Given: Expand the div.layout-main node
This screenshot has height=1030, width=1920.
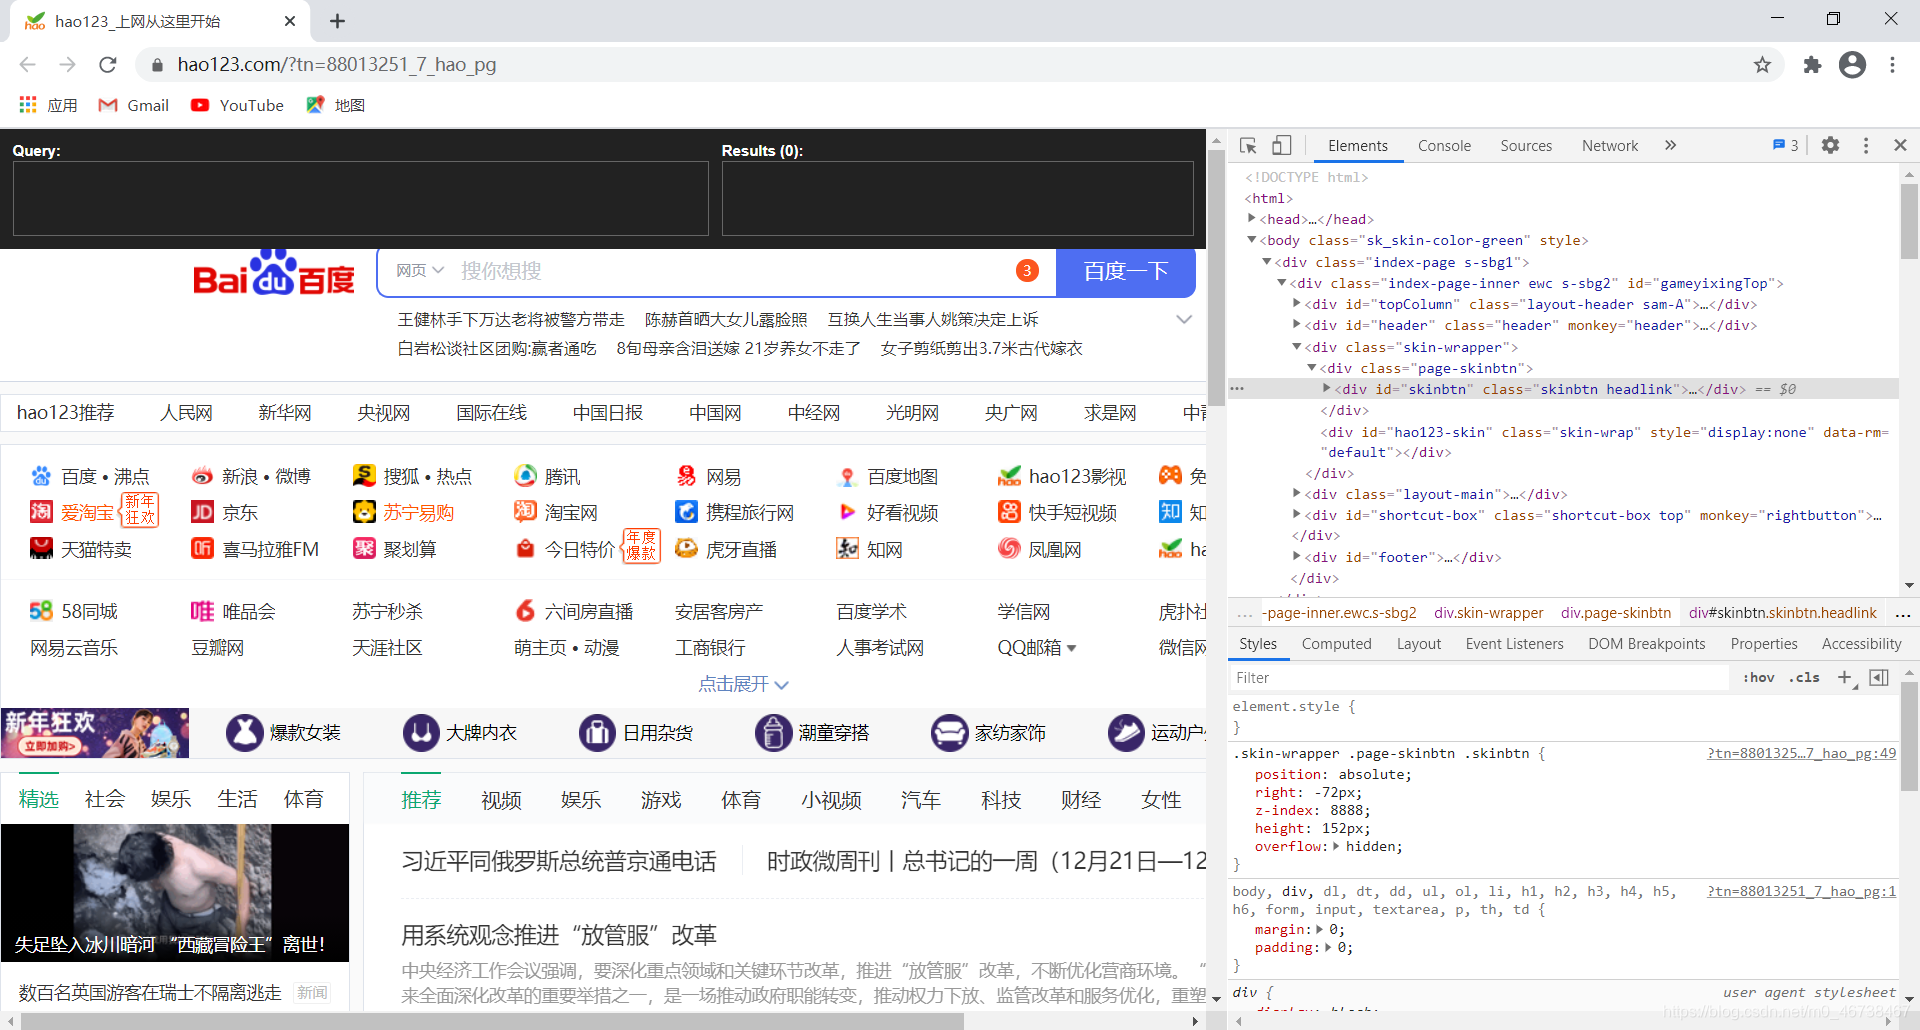Looking at the screenshot, I should pos(1297,494).
